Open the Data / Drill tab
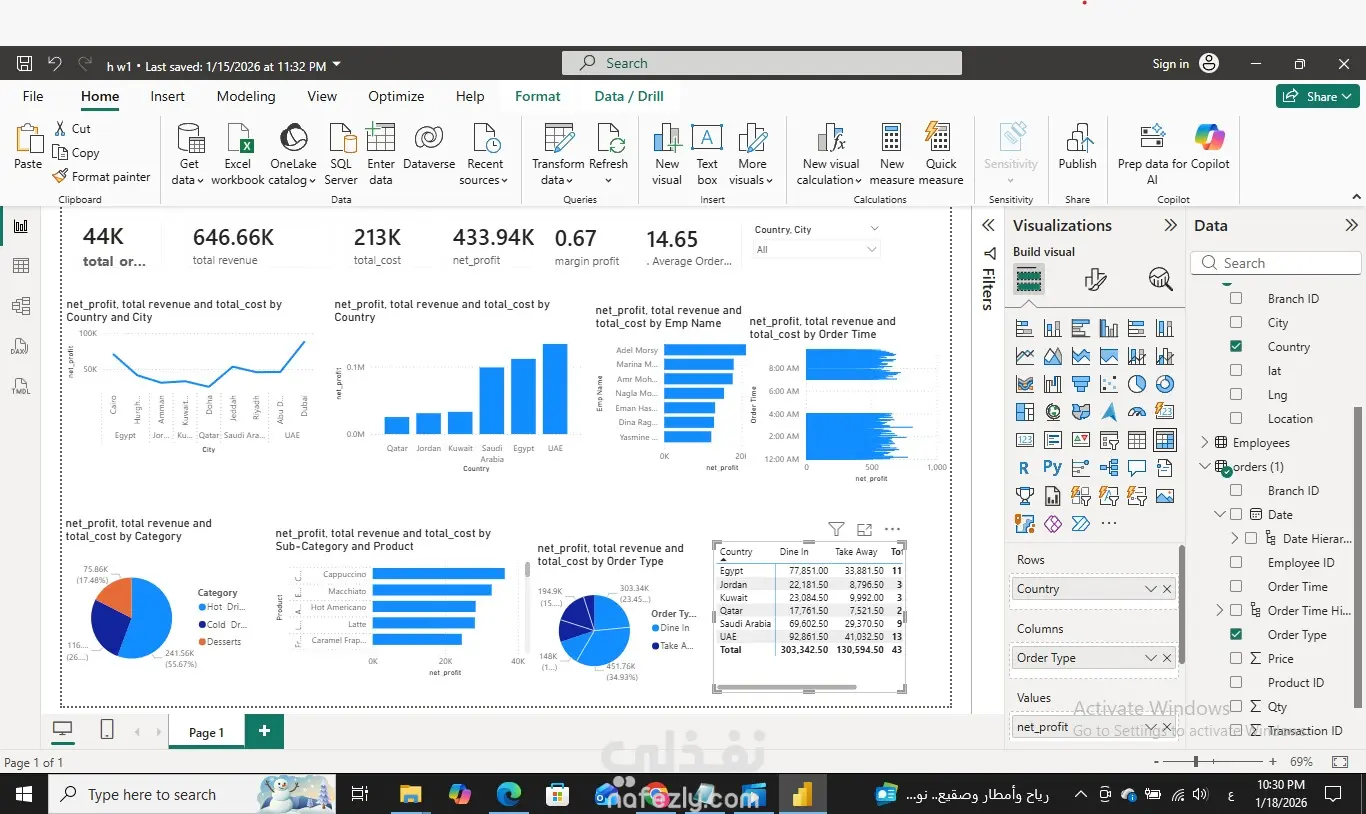Image resolution: width=1366 pixels, height=814 pixels. pos(629,97)
